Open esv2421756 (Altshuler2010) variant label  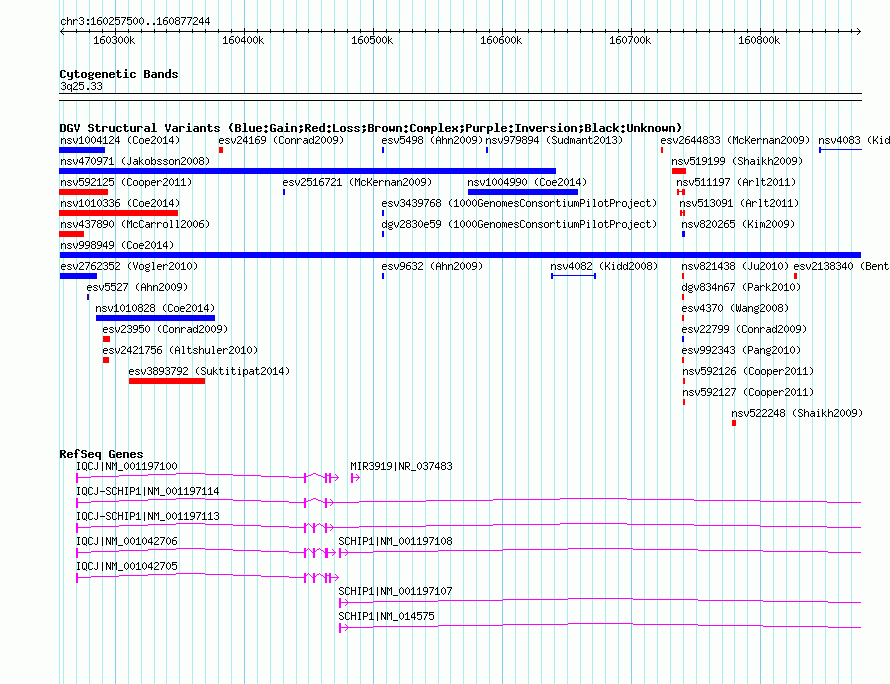180,350
